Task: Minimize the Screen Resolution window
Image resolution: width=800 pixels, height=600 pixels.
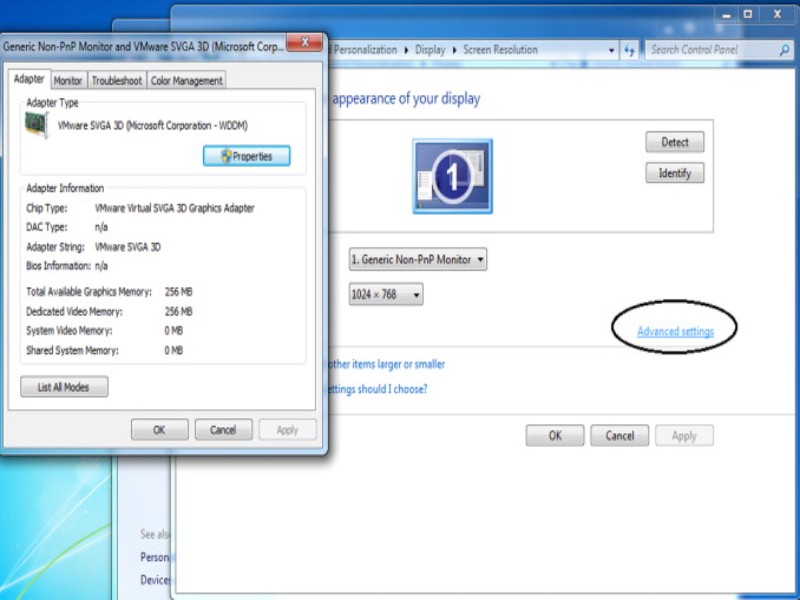Action: (x=726, y=15)
